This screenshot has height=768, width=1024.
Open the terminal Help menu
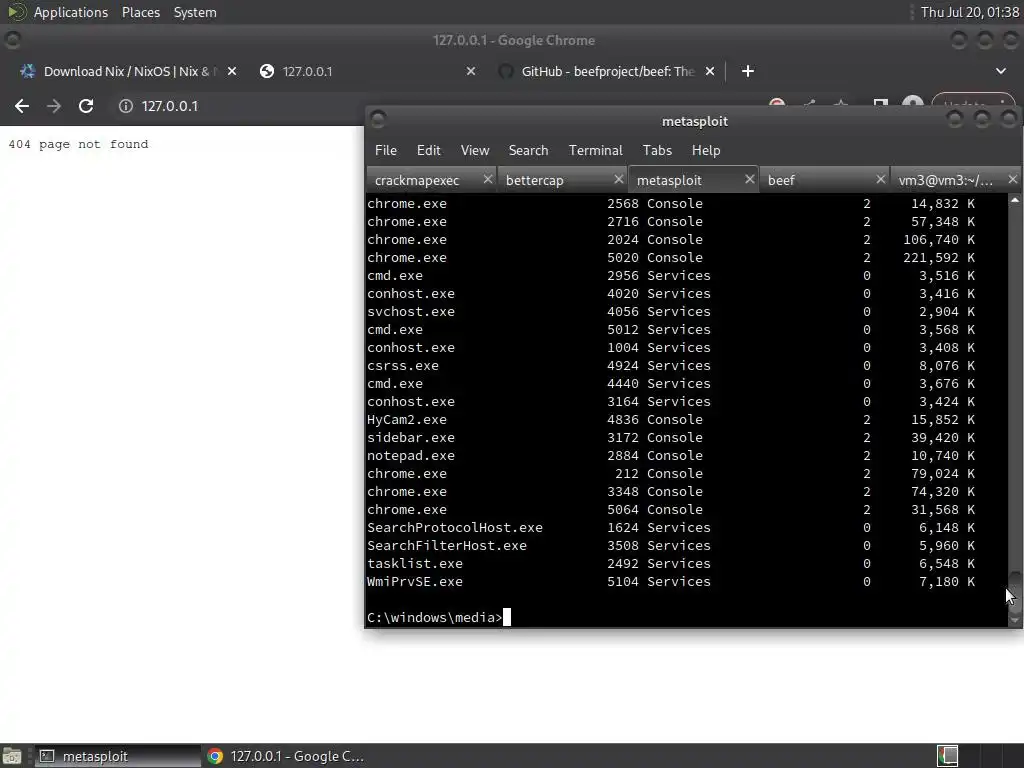pyautogui.click(x=706, y=150)
